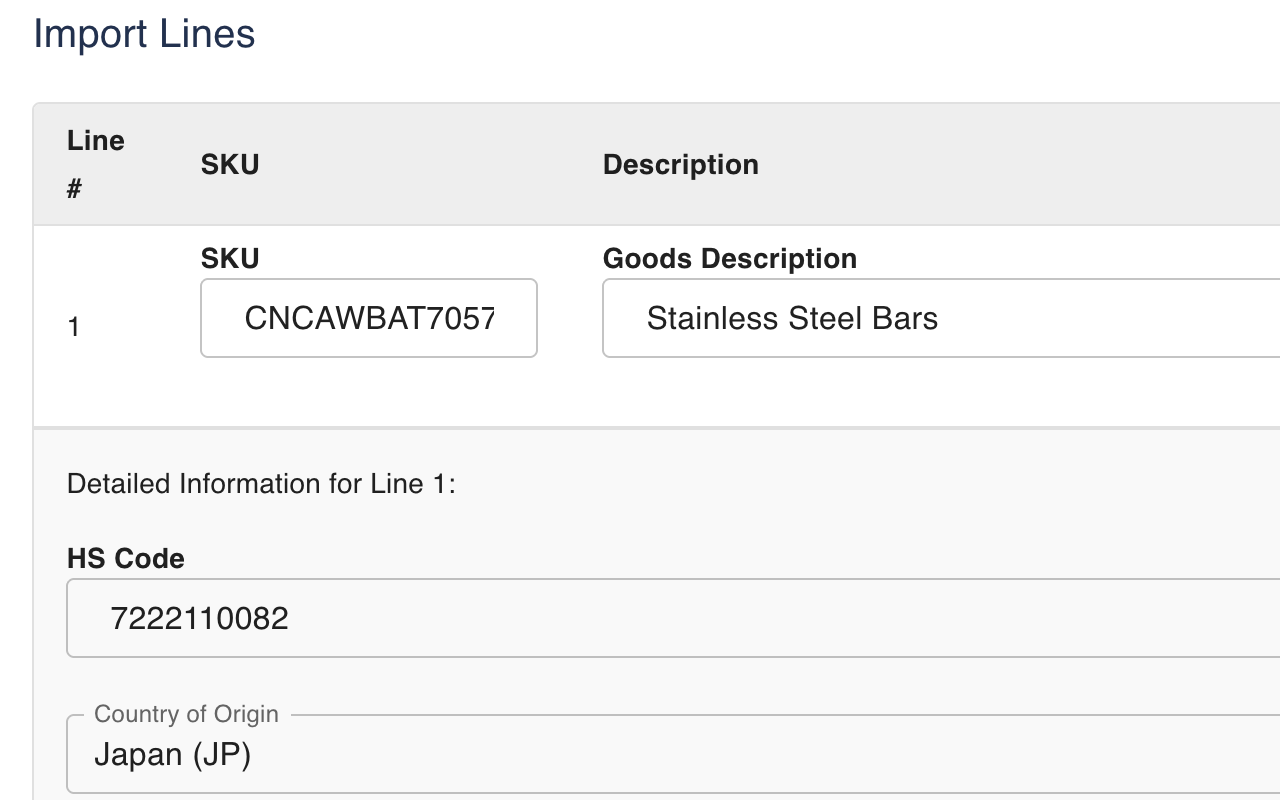Viewport: 1280px width, 800px height.
Task: Click the Line # column header
Action: point(96,163)
